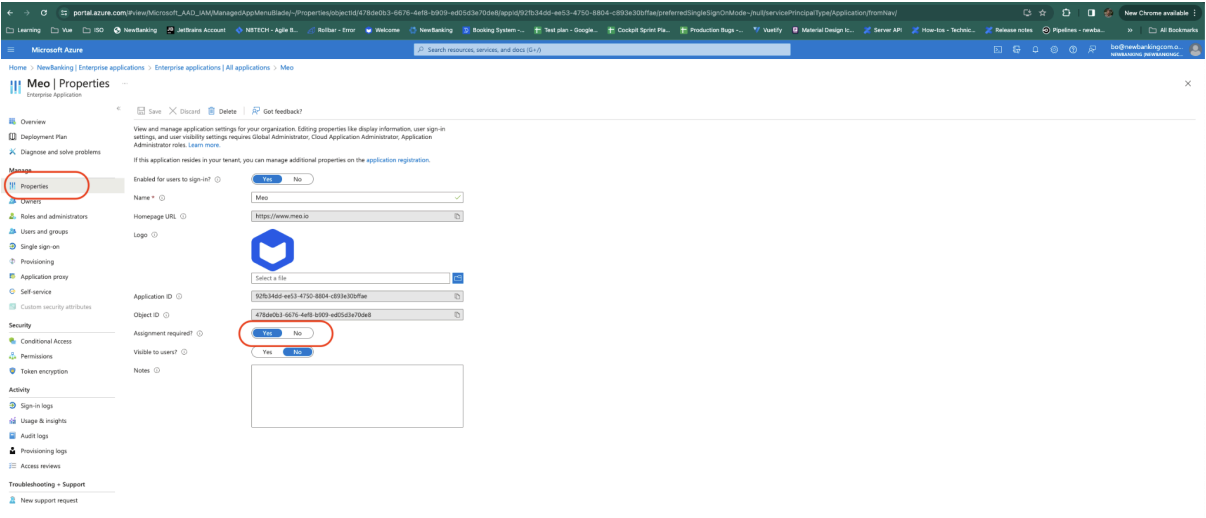Open the Overview page in sidebar
Screen dimensions: 1206x518
point(34,121)
